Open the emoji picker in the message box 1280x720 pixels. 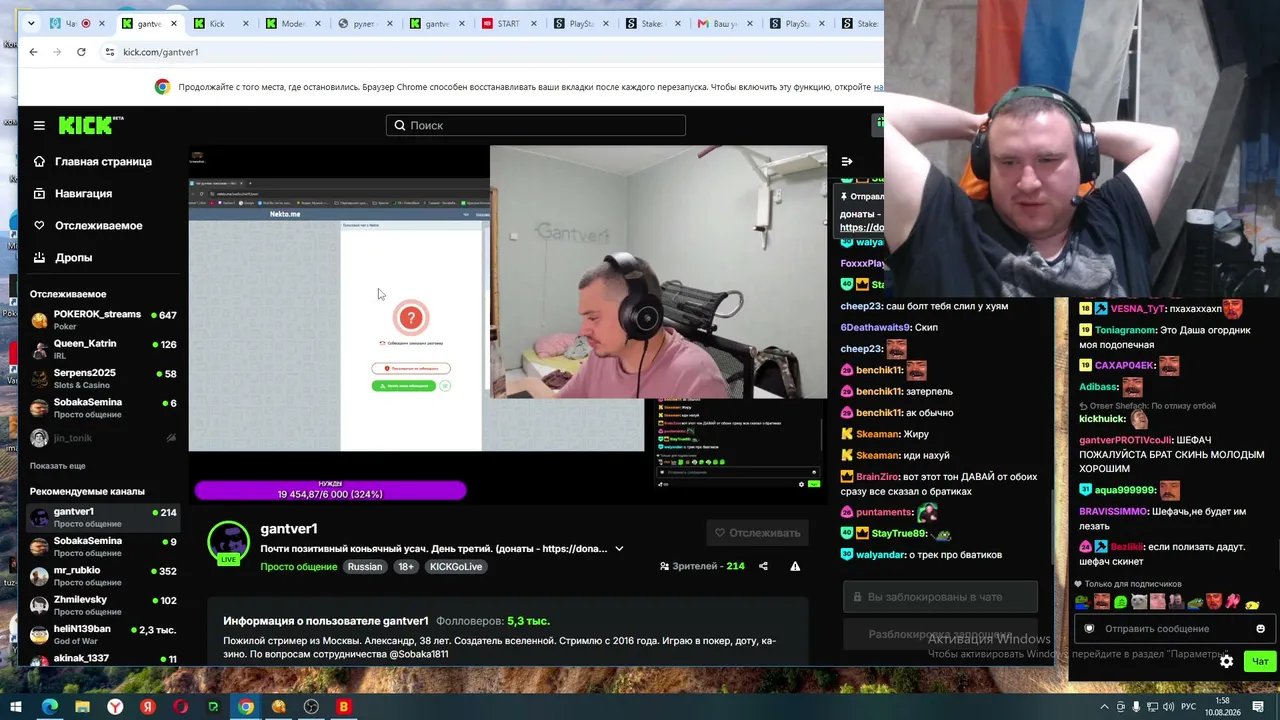coord(1260,629)
